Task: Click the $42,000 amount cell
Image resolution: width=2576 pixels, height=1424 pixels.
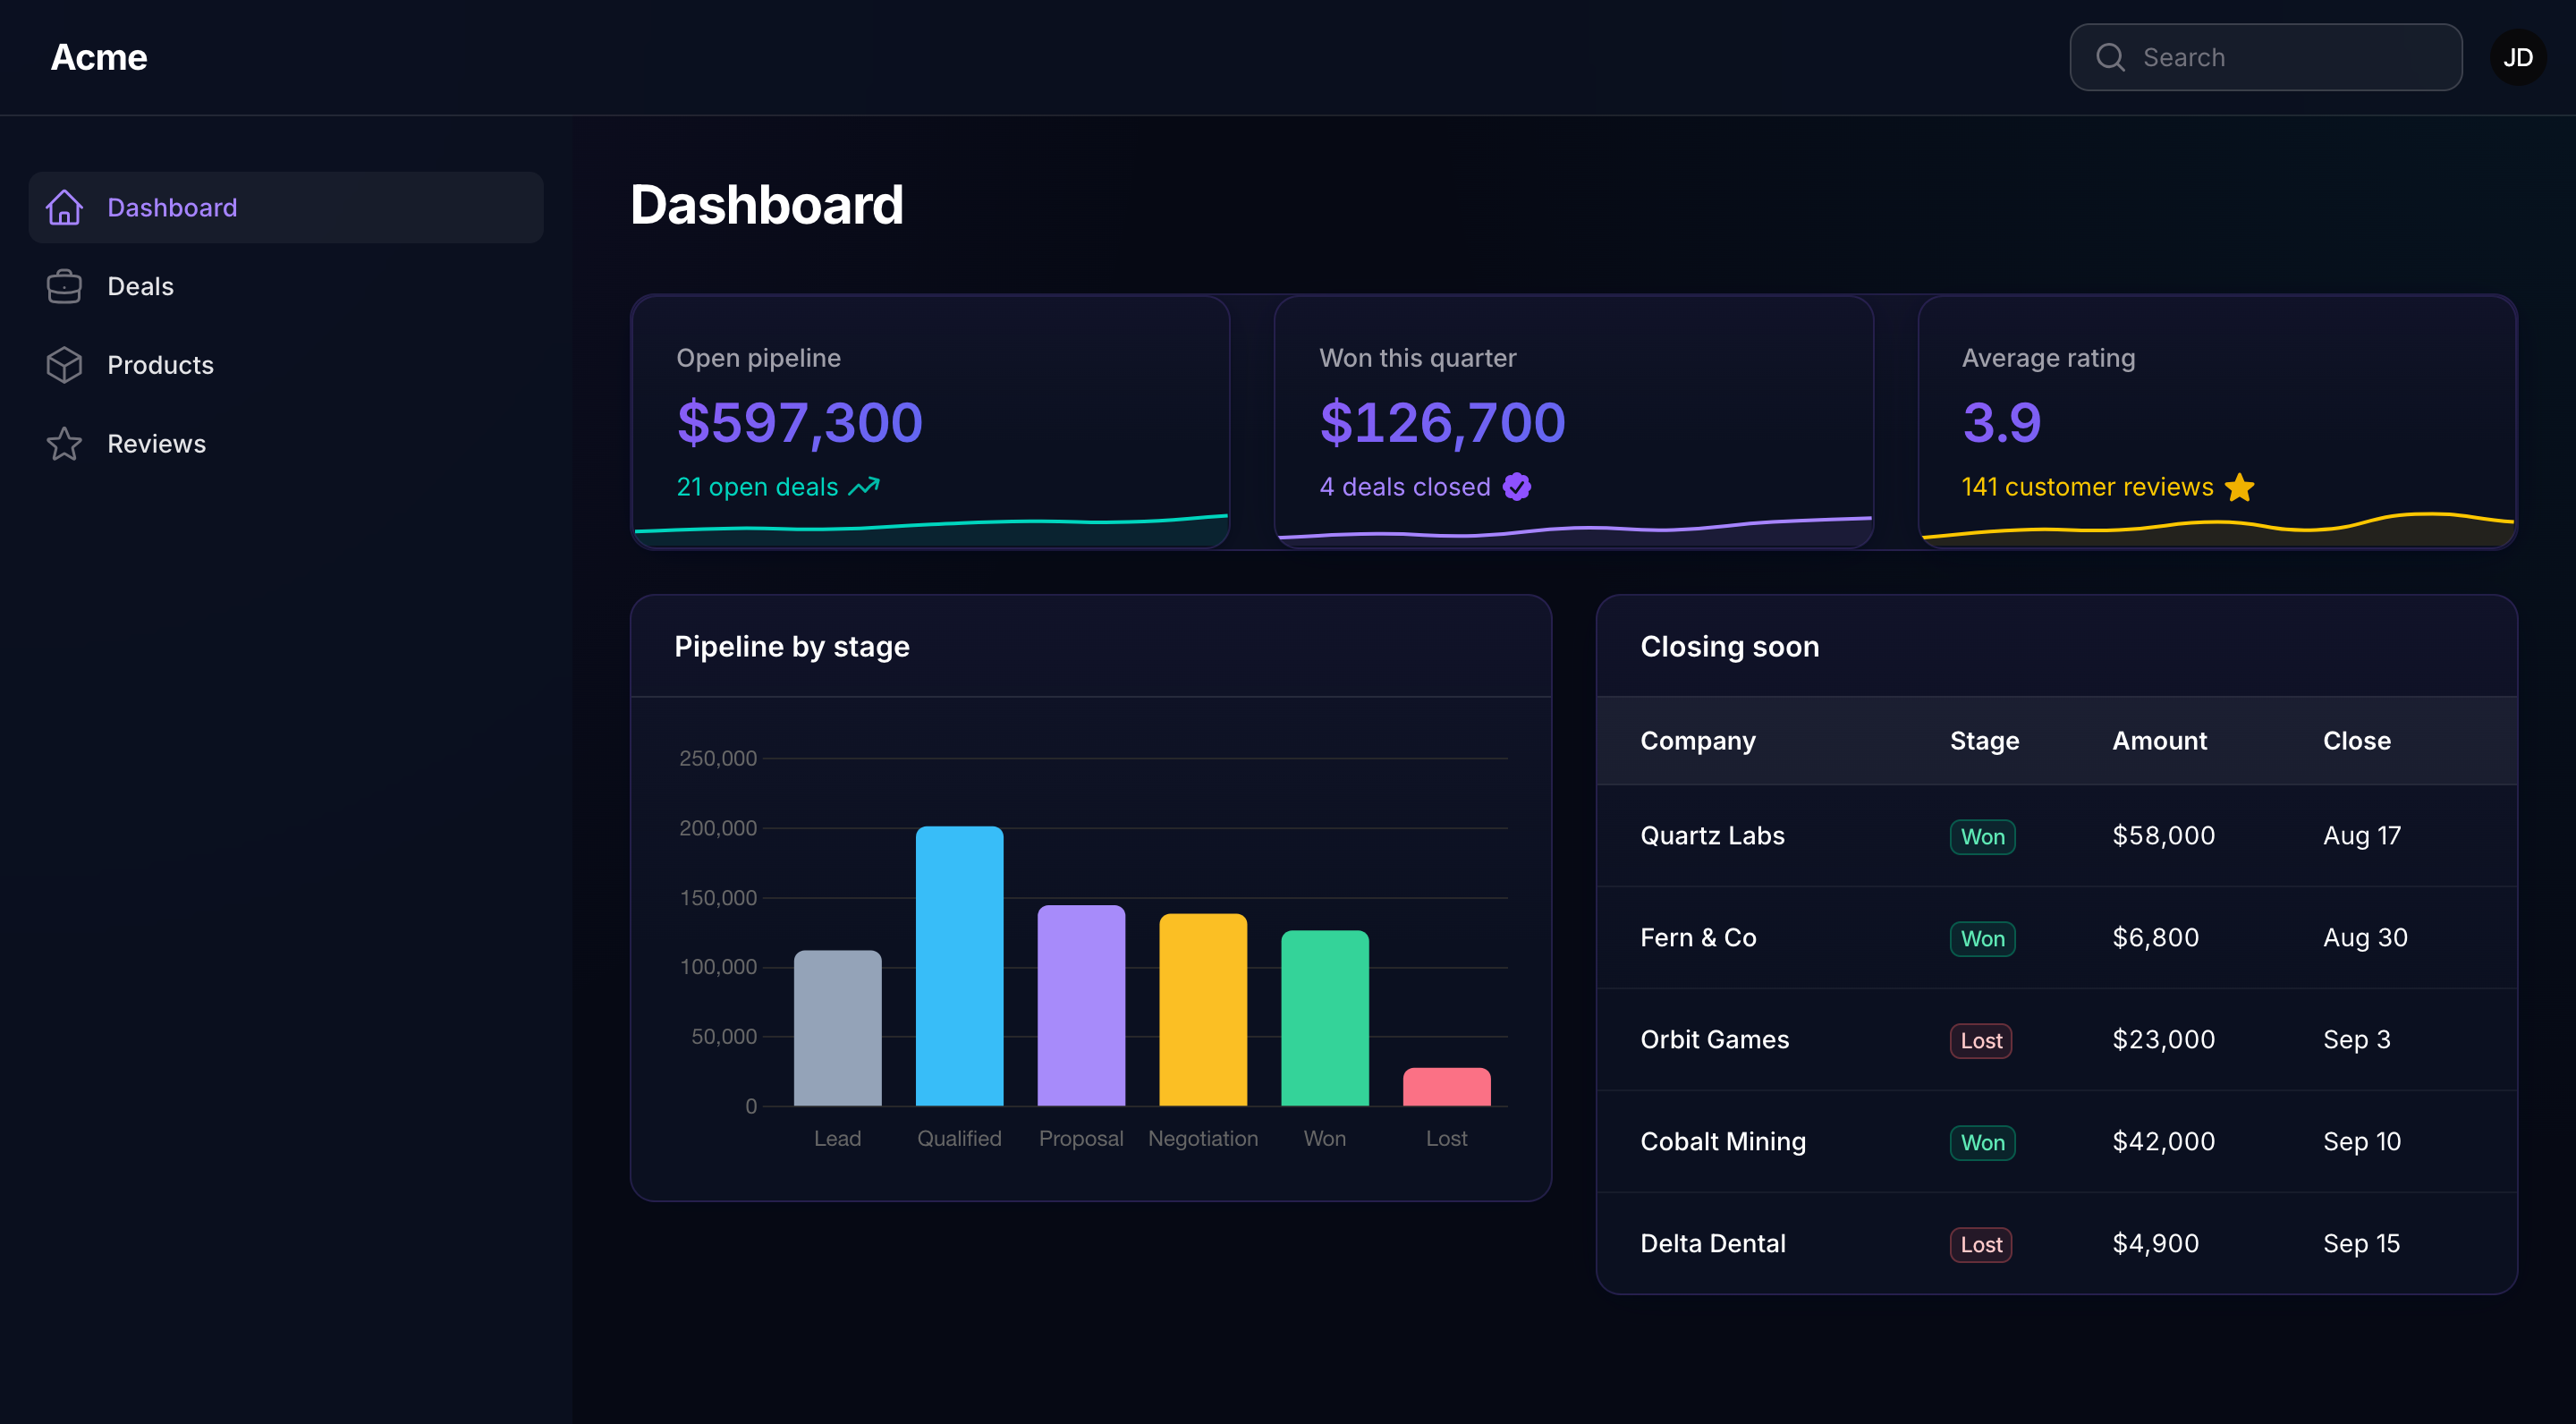Action: (2163, 1142)
